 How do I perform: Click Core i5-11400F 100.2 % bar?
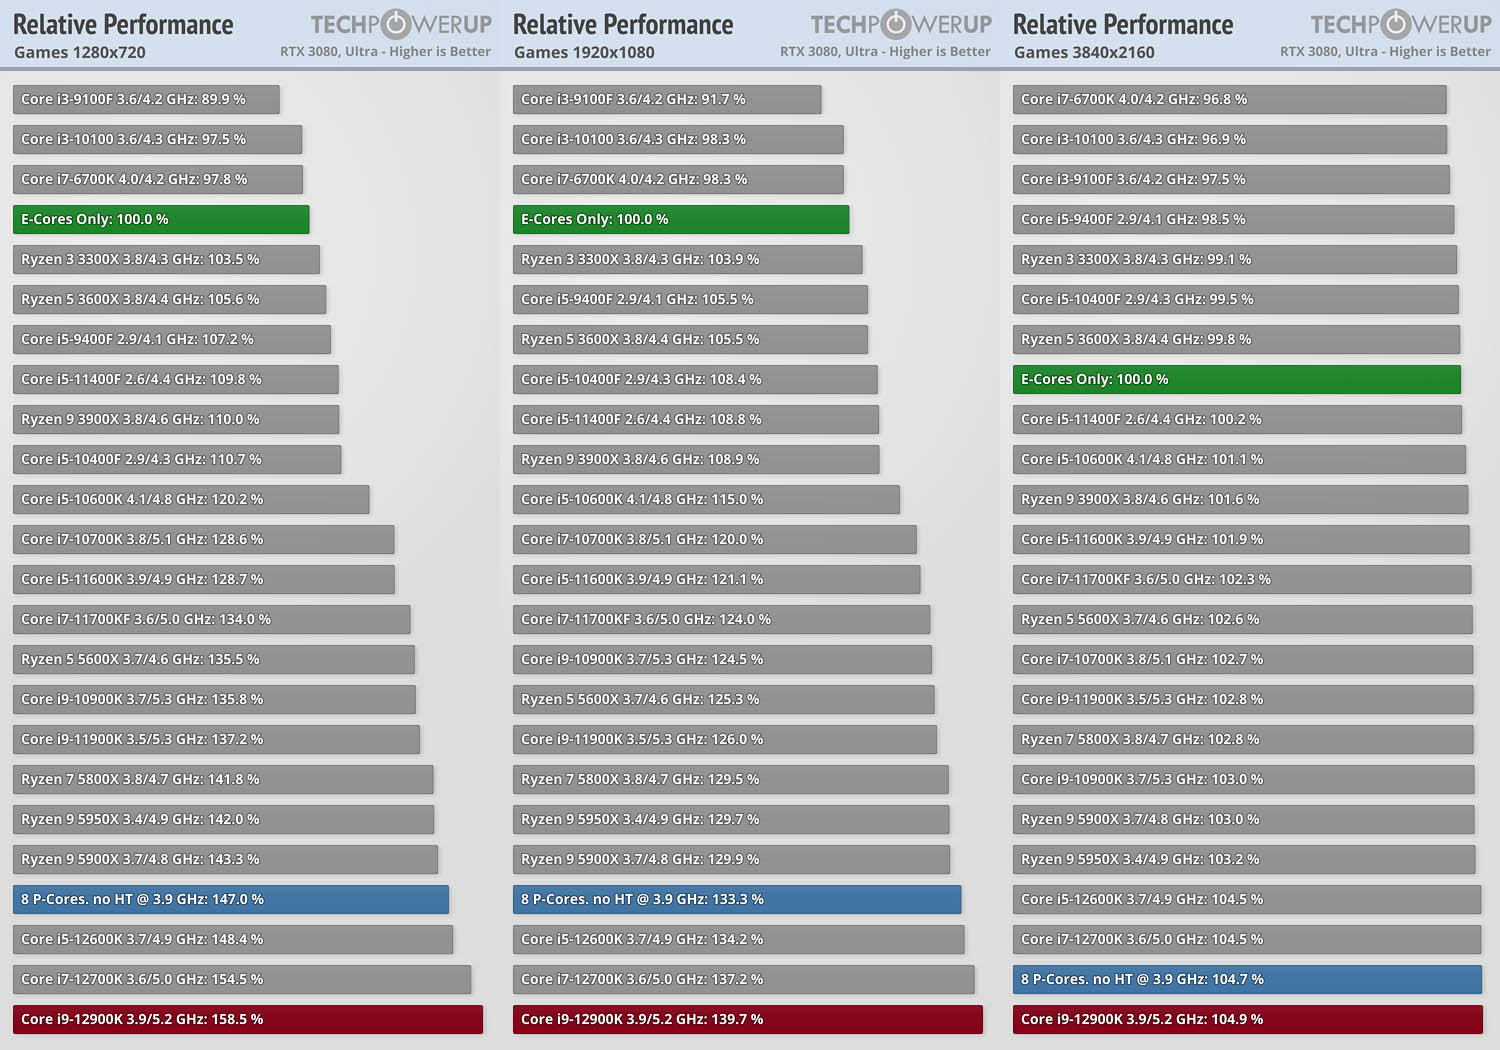[x=1237, y=419]
